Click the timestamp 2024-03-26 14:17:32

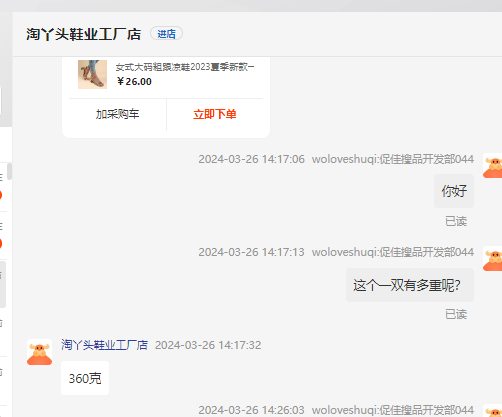[x=208, y=345]
